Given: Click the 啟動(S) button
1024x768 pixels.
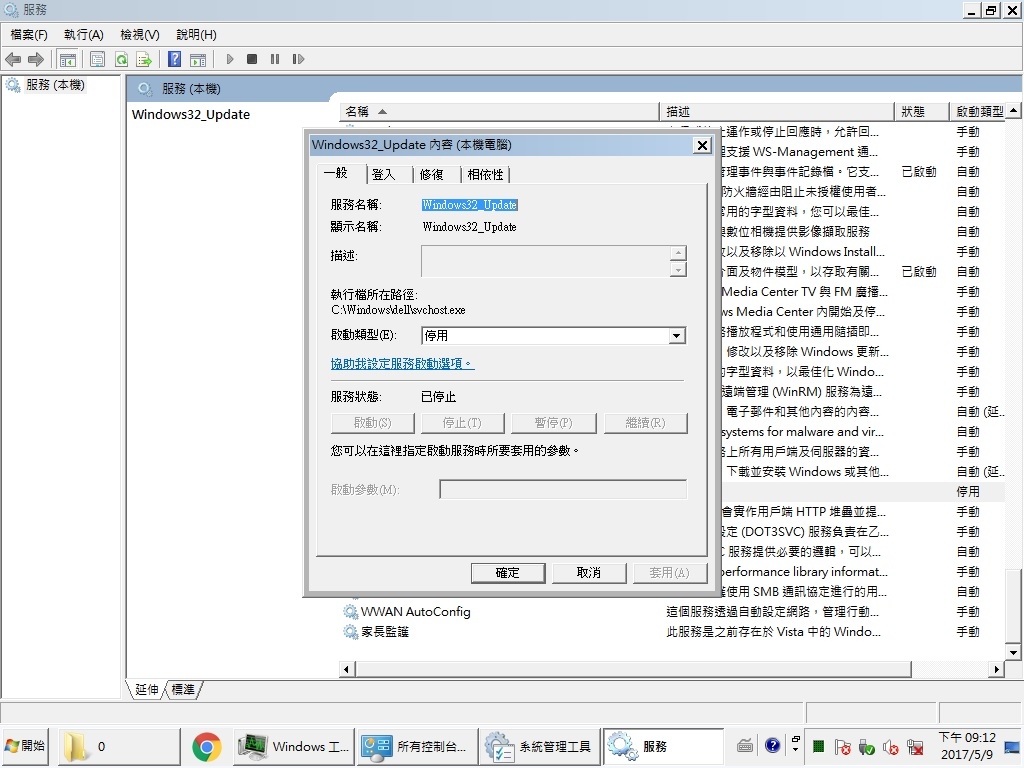Looking at the screenshot, I should 372,423.
